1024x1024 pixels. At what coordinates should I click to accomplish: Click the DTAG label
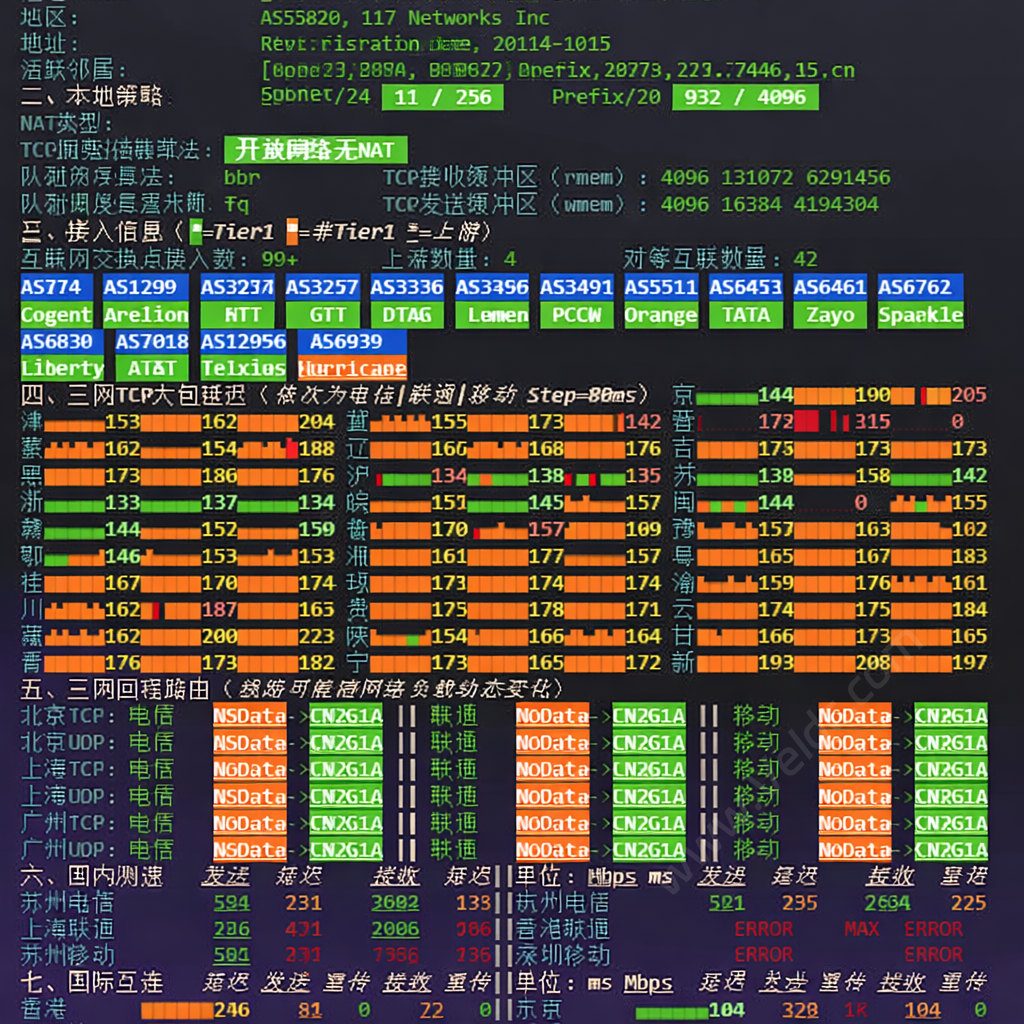(407, 315)
